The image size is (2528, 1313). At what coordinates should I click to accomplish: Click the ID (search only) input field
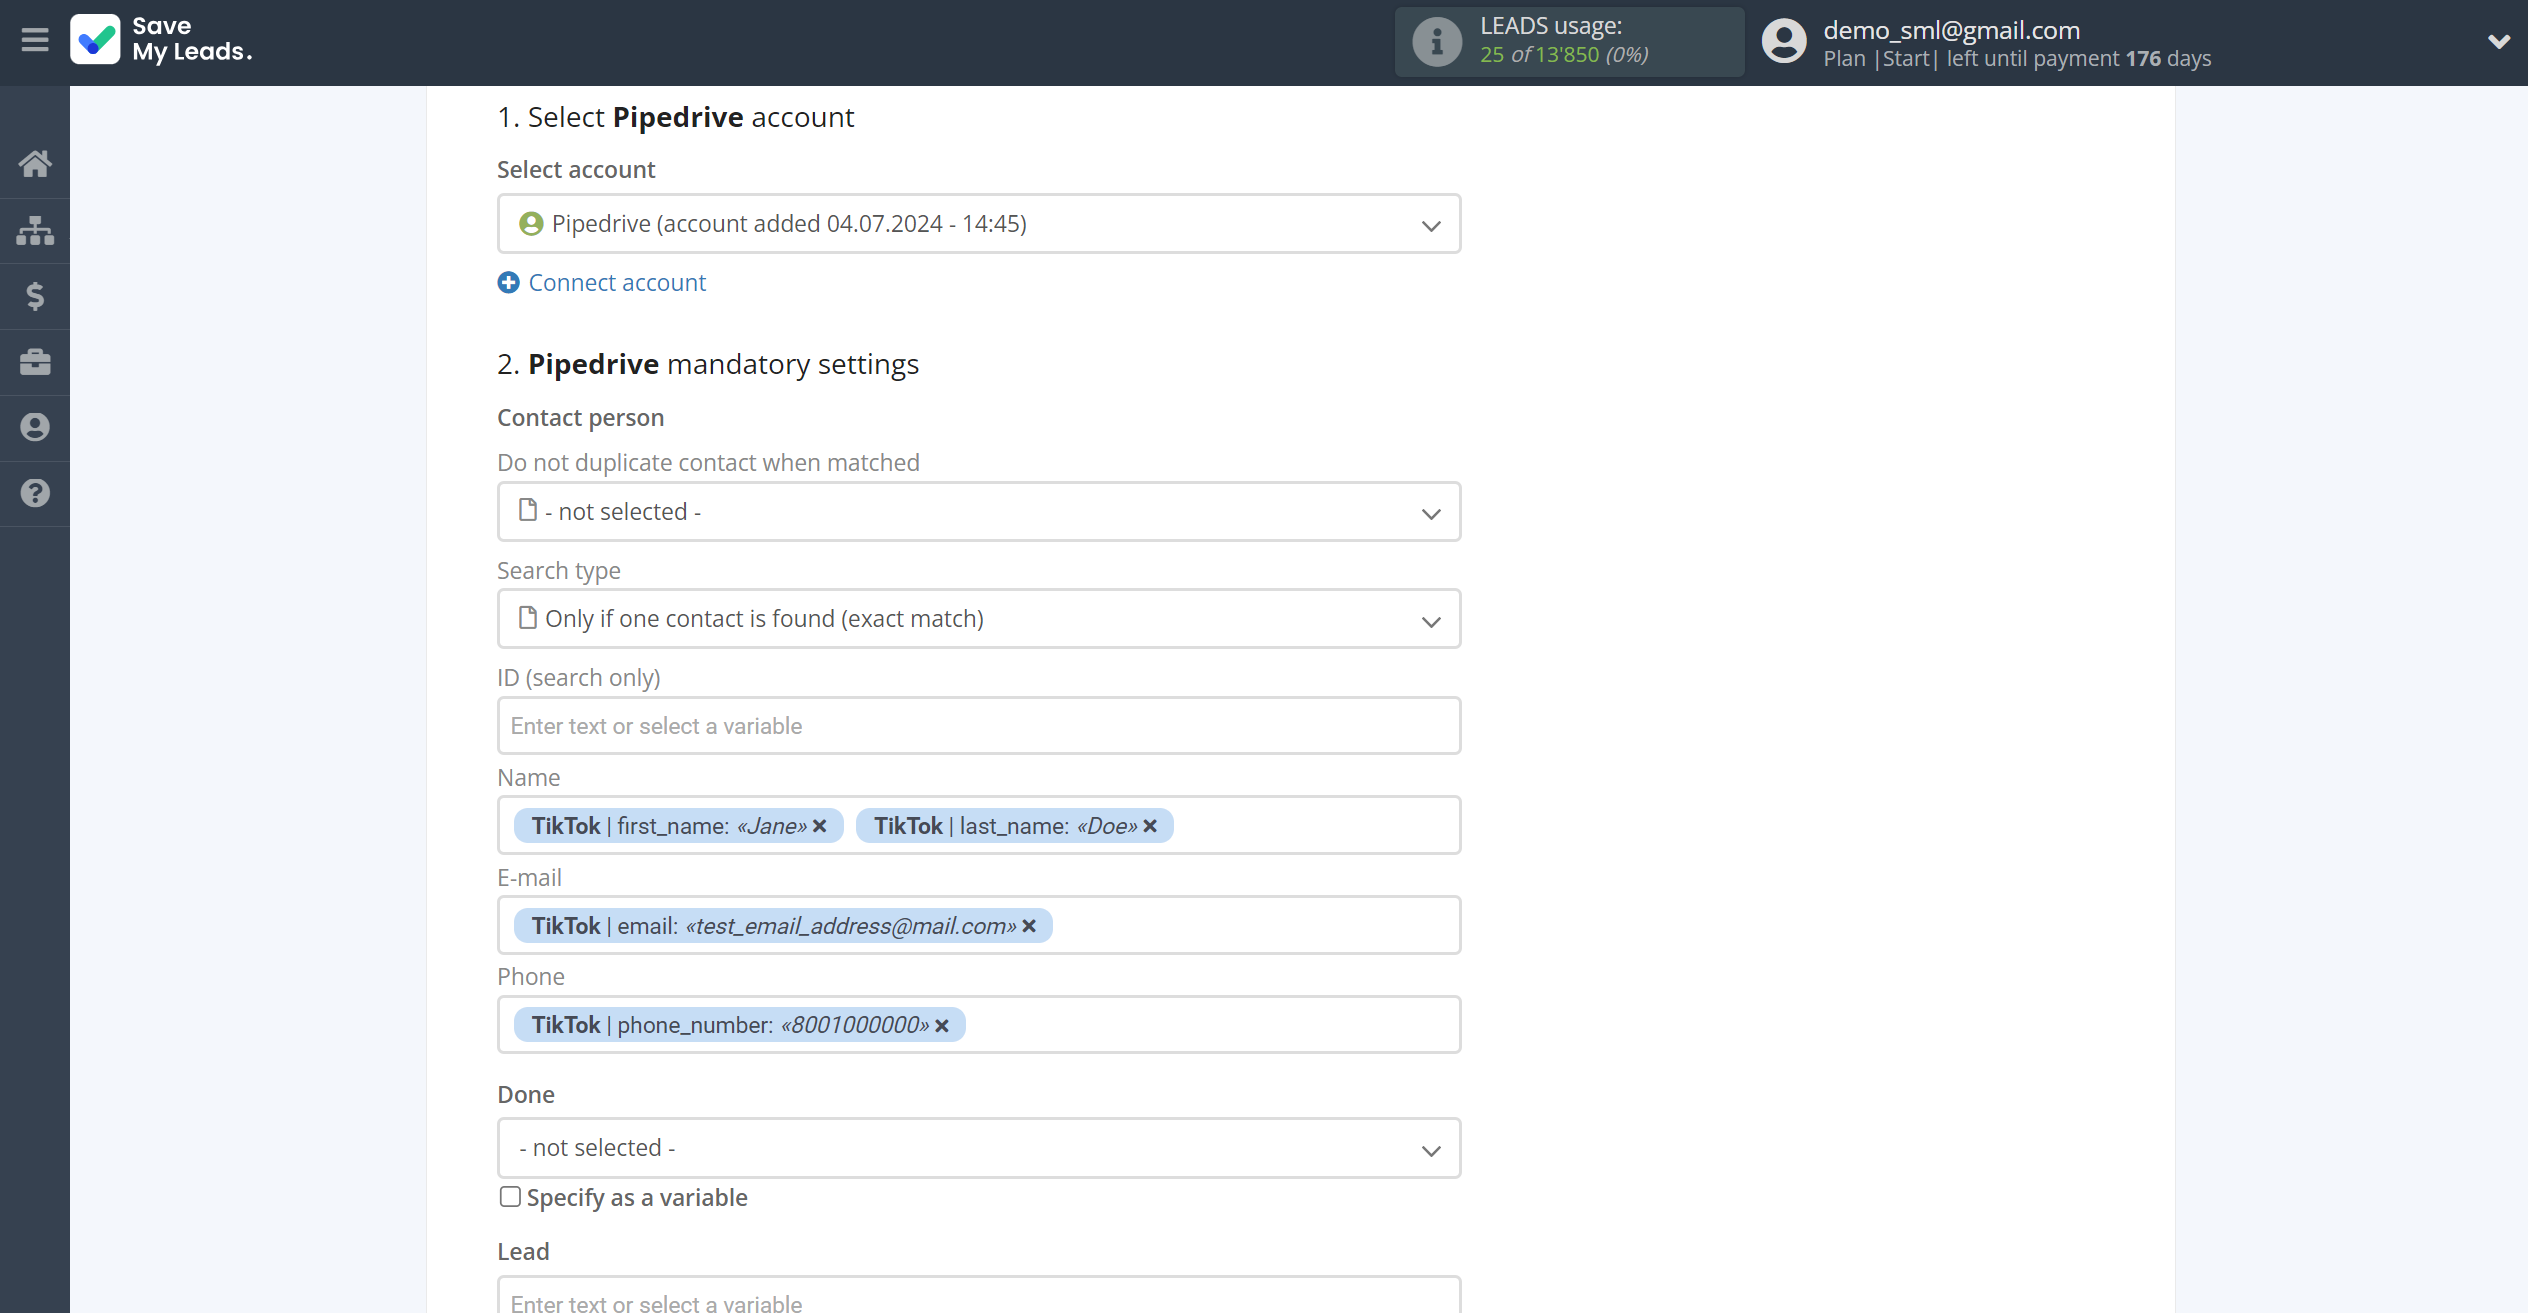979,726
